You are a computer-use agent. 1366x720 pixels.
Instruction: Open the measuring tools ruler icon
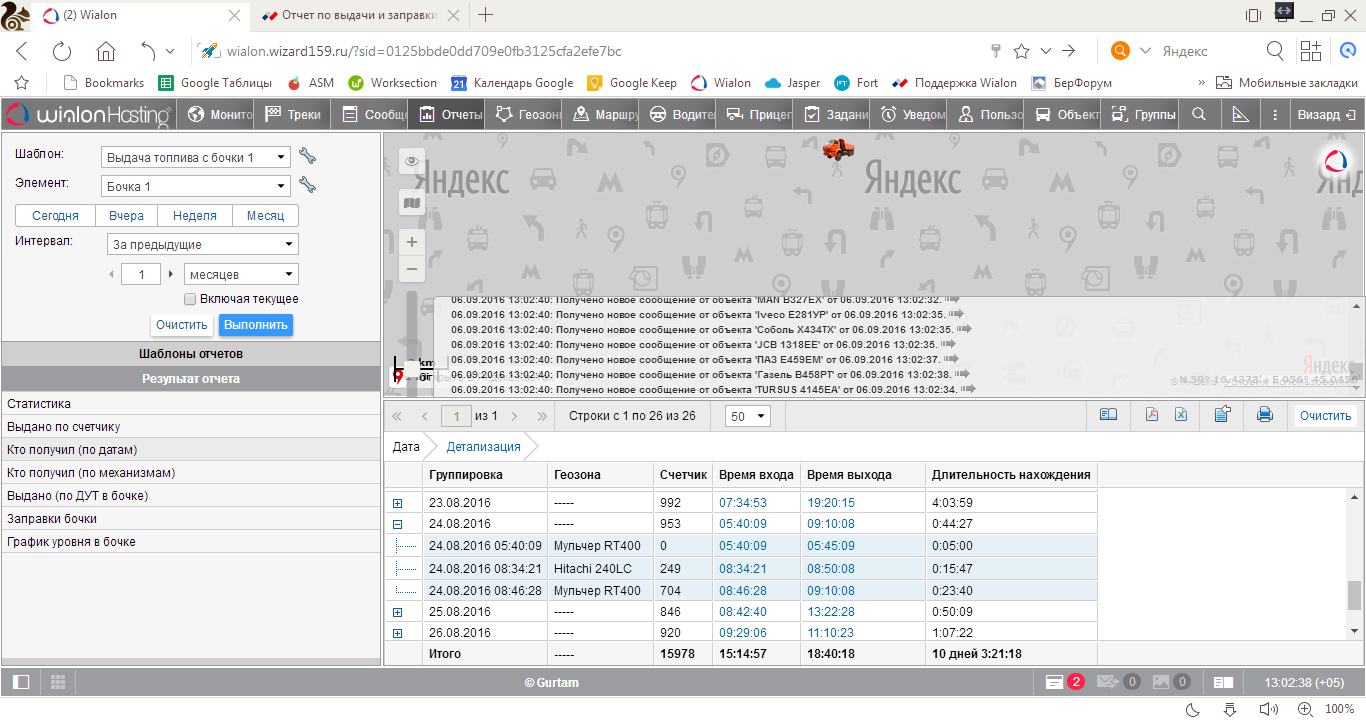(x=1241, y=115)
